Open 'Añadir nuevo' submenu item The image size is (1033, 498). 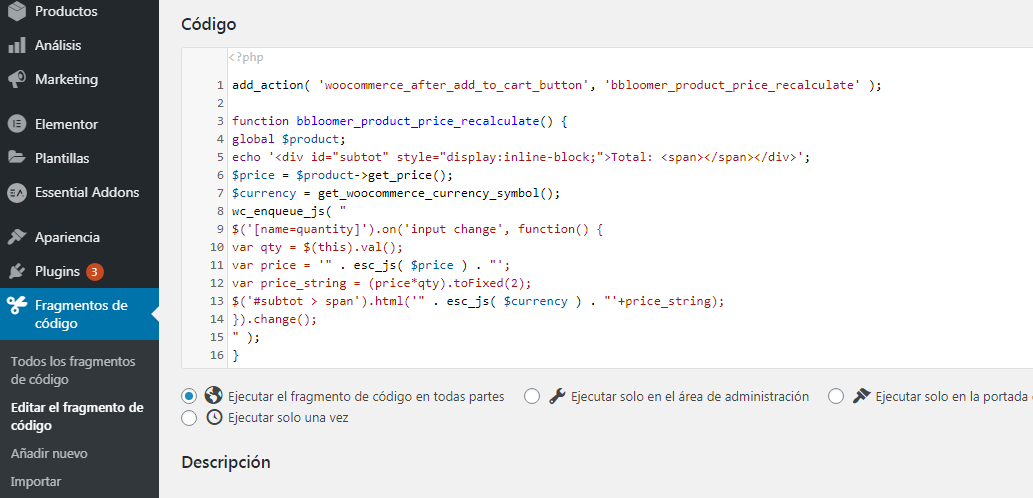[x=49, y=454]
